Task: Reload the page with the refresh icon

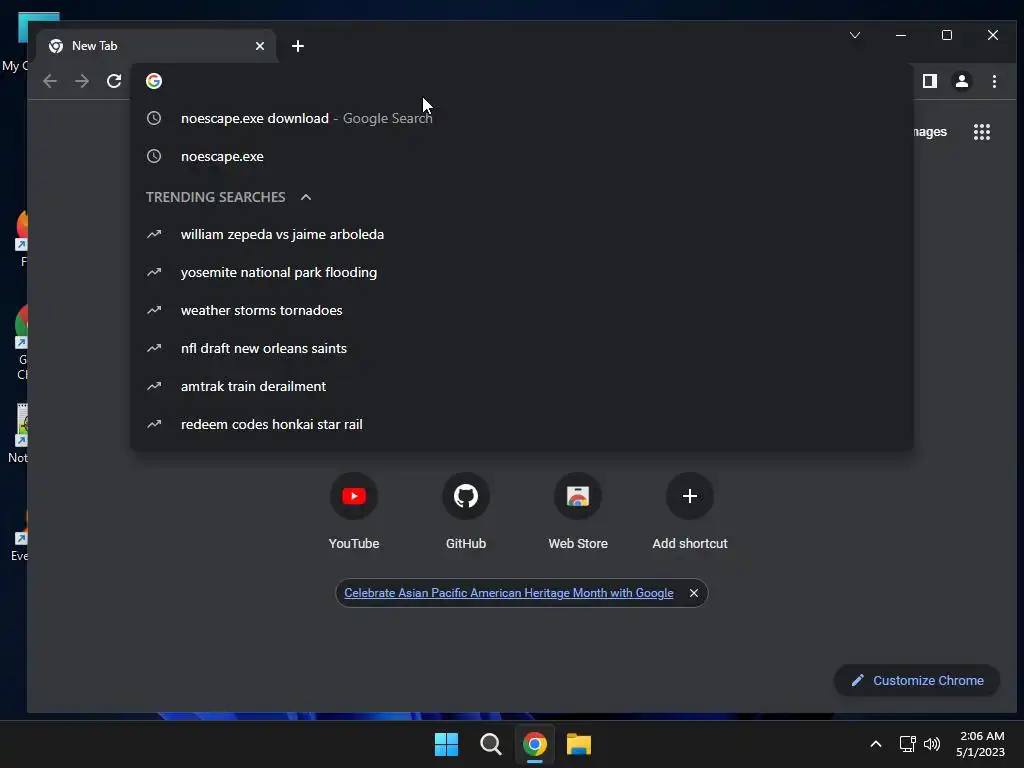Action: [114, 81]
